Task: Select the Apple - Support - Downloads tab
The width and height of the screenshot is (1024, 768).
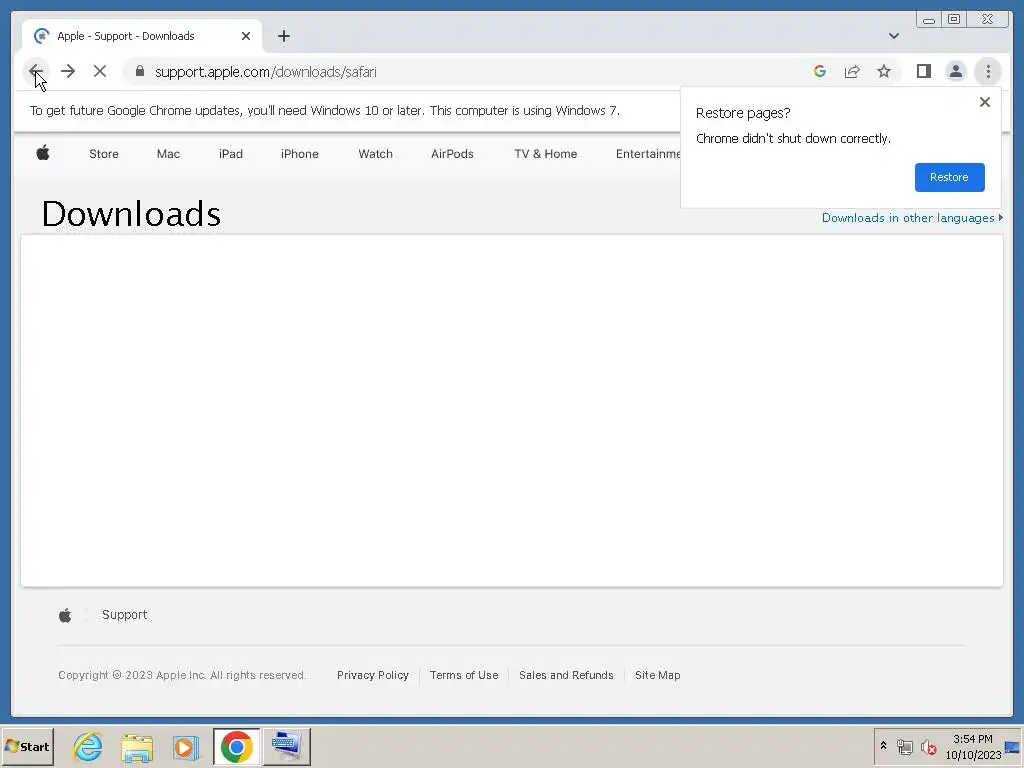Action: tap(142, 36)
